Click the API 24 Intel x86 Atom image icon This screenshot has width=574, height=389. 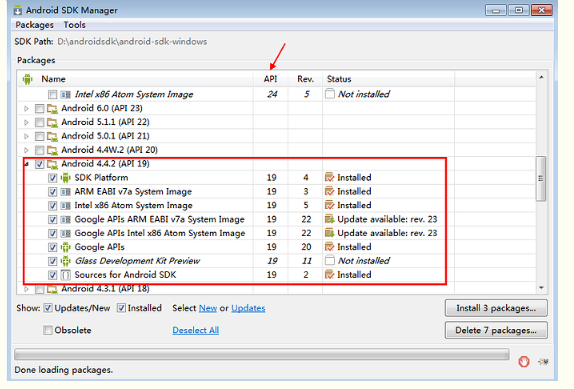point(66,95)
